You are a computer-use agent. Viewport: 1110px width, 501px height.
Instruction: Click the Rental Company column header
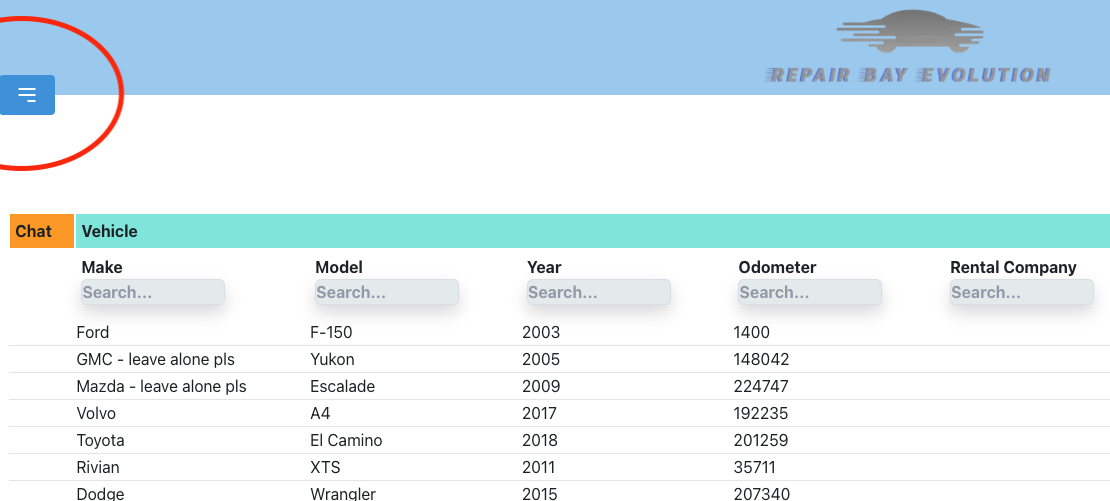coord(1013,267)
